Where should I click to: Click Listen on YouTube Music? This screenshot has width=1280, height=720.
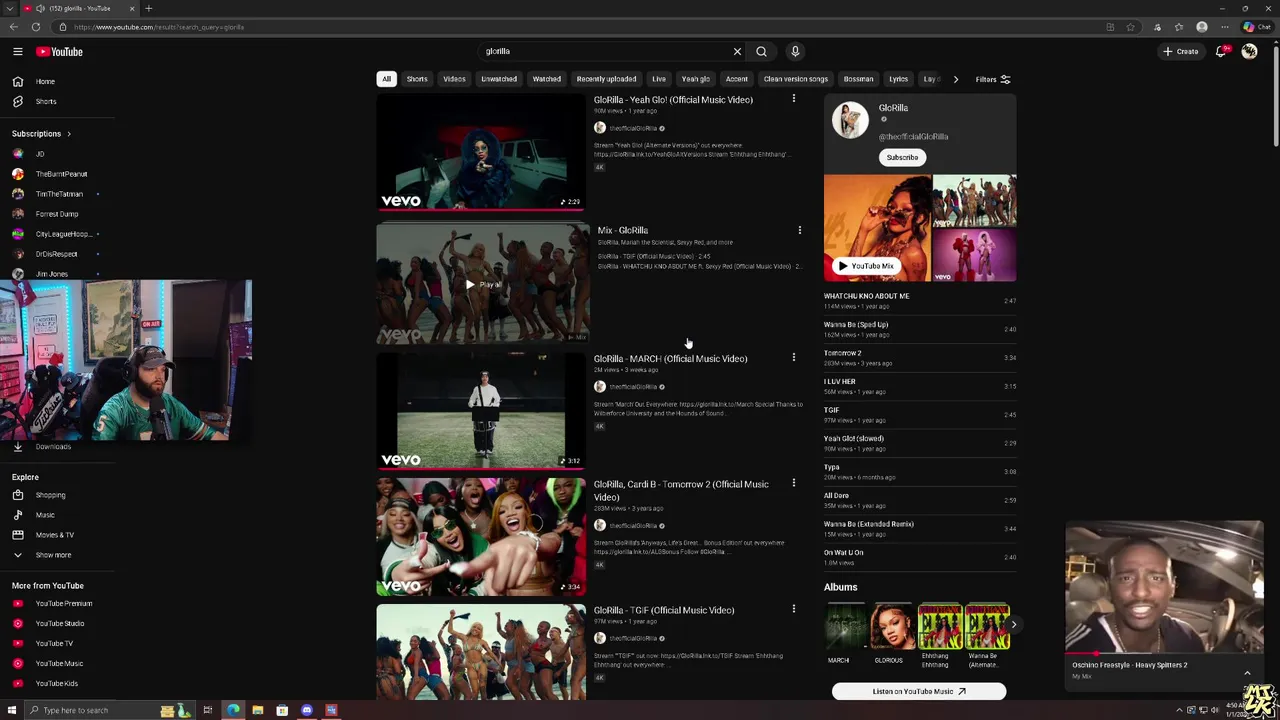click(919, 691)
